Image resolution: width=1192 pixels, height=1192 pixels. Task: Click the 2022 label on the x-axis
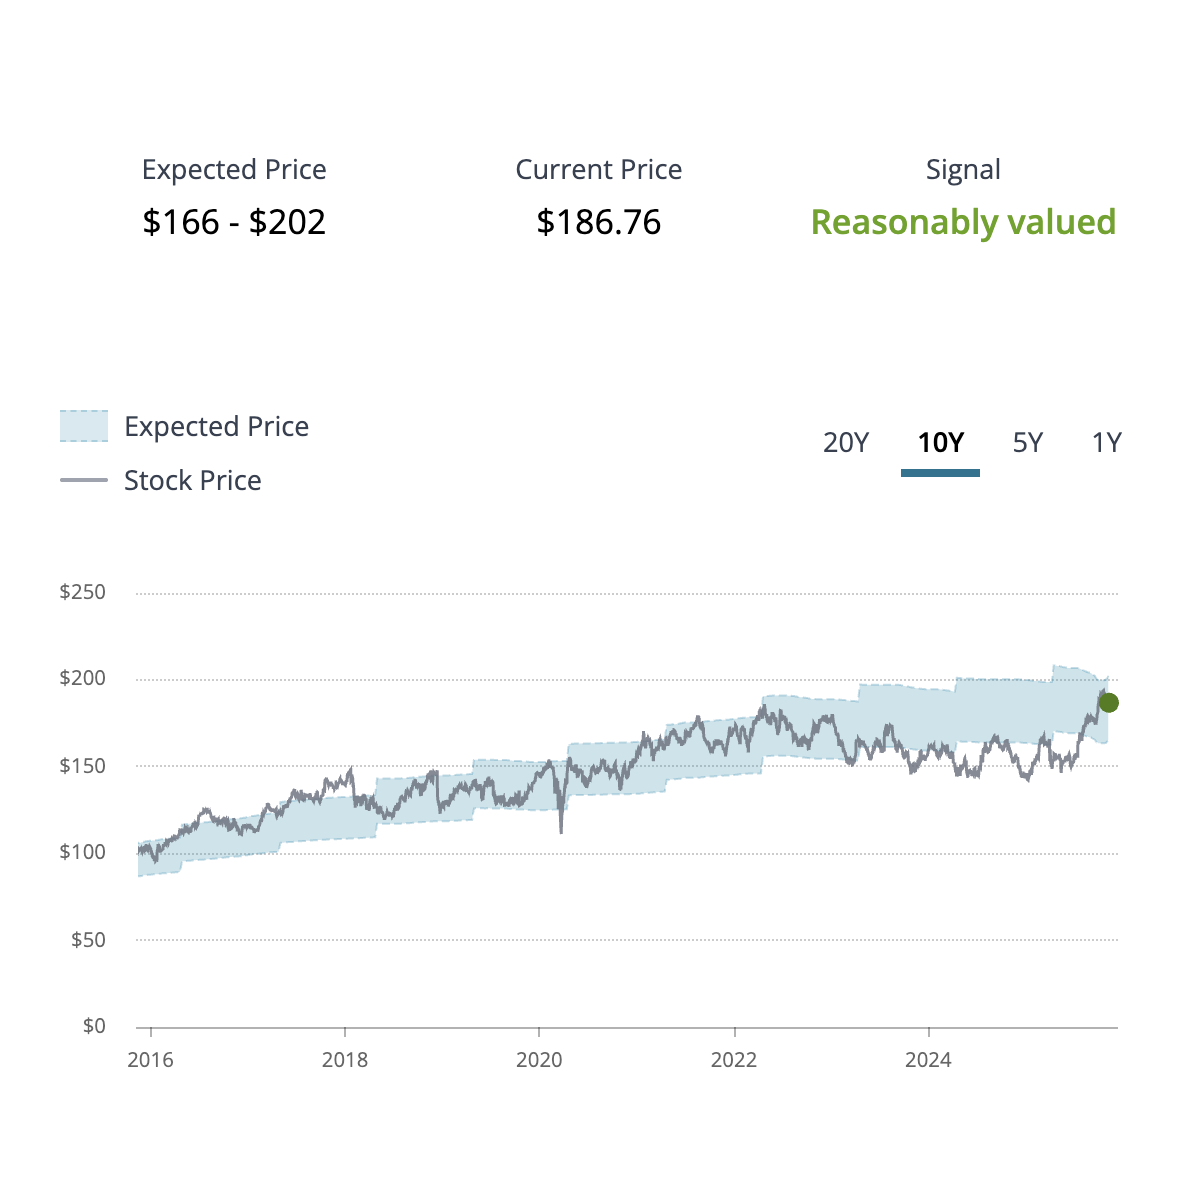(x=736, y=1060)
